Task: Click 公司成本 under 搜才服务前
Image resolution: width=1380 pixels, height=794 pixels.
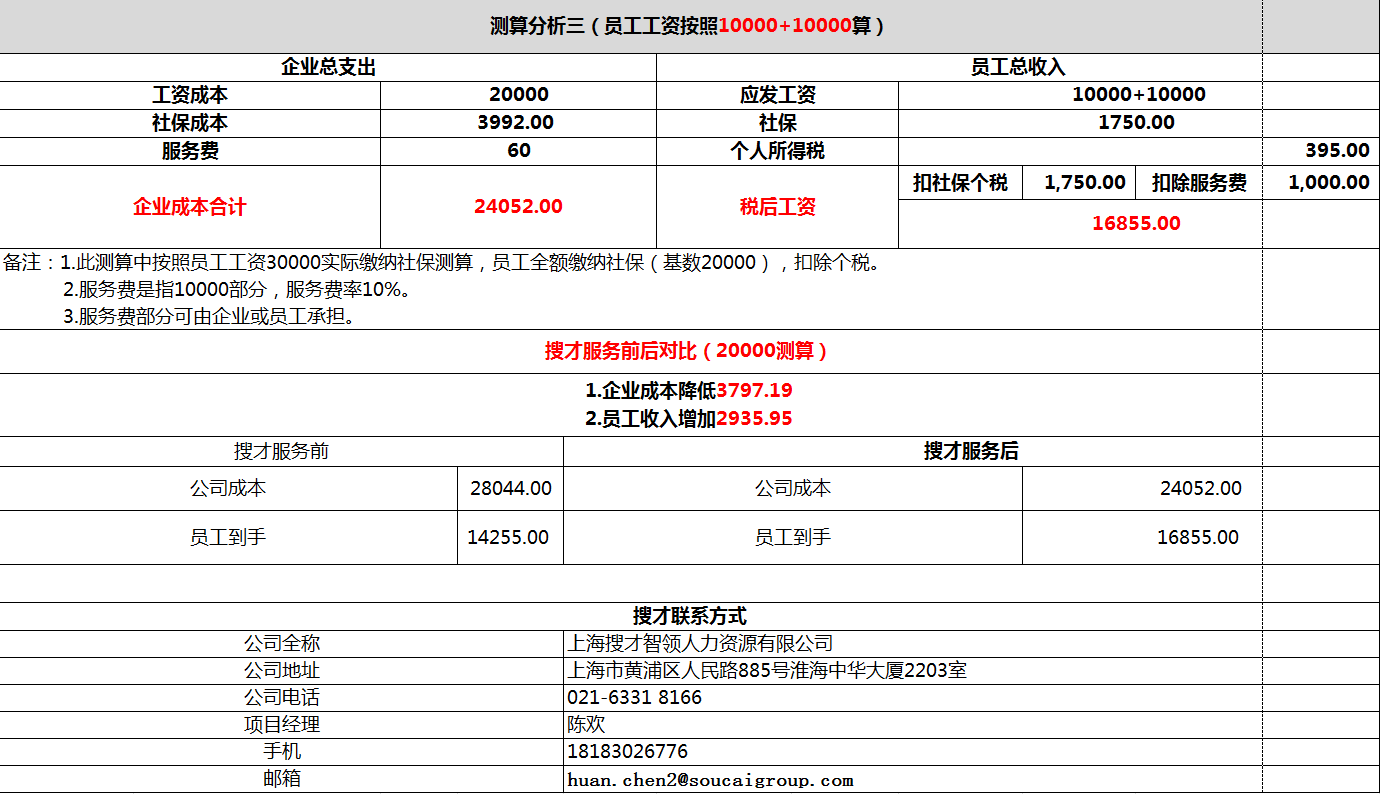Action: [228, 489]
